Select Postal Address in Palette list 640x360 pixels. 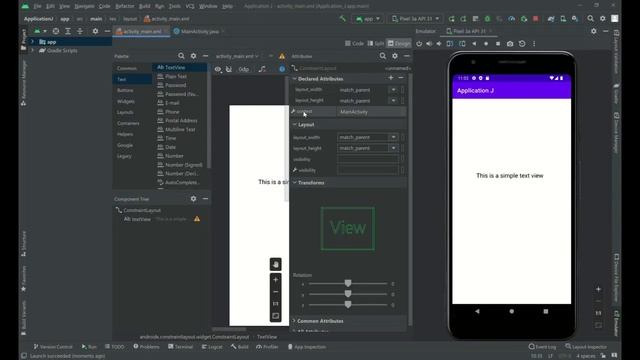pyautogui.click(x=180, y=120)
